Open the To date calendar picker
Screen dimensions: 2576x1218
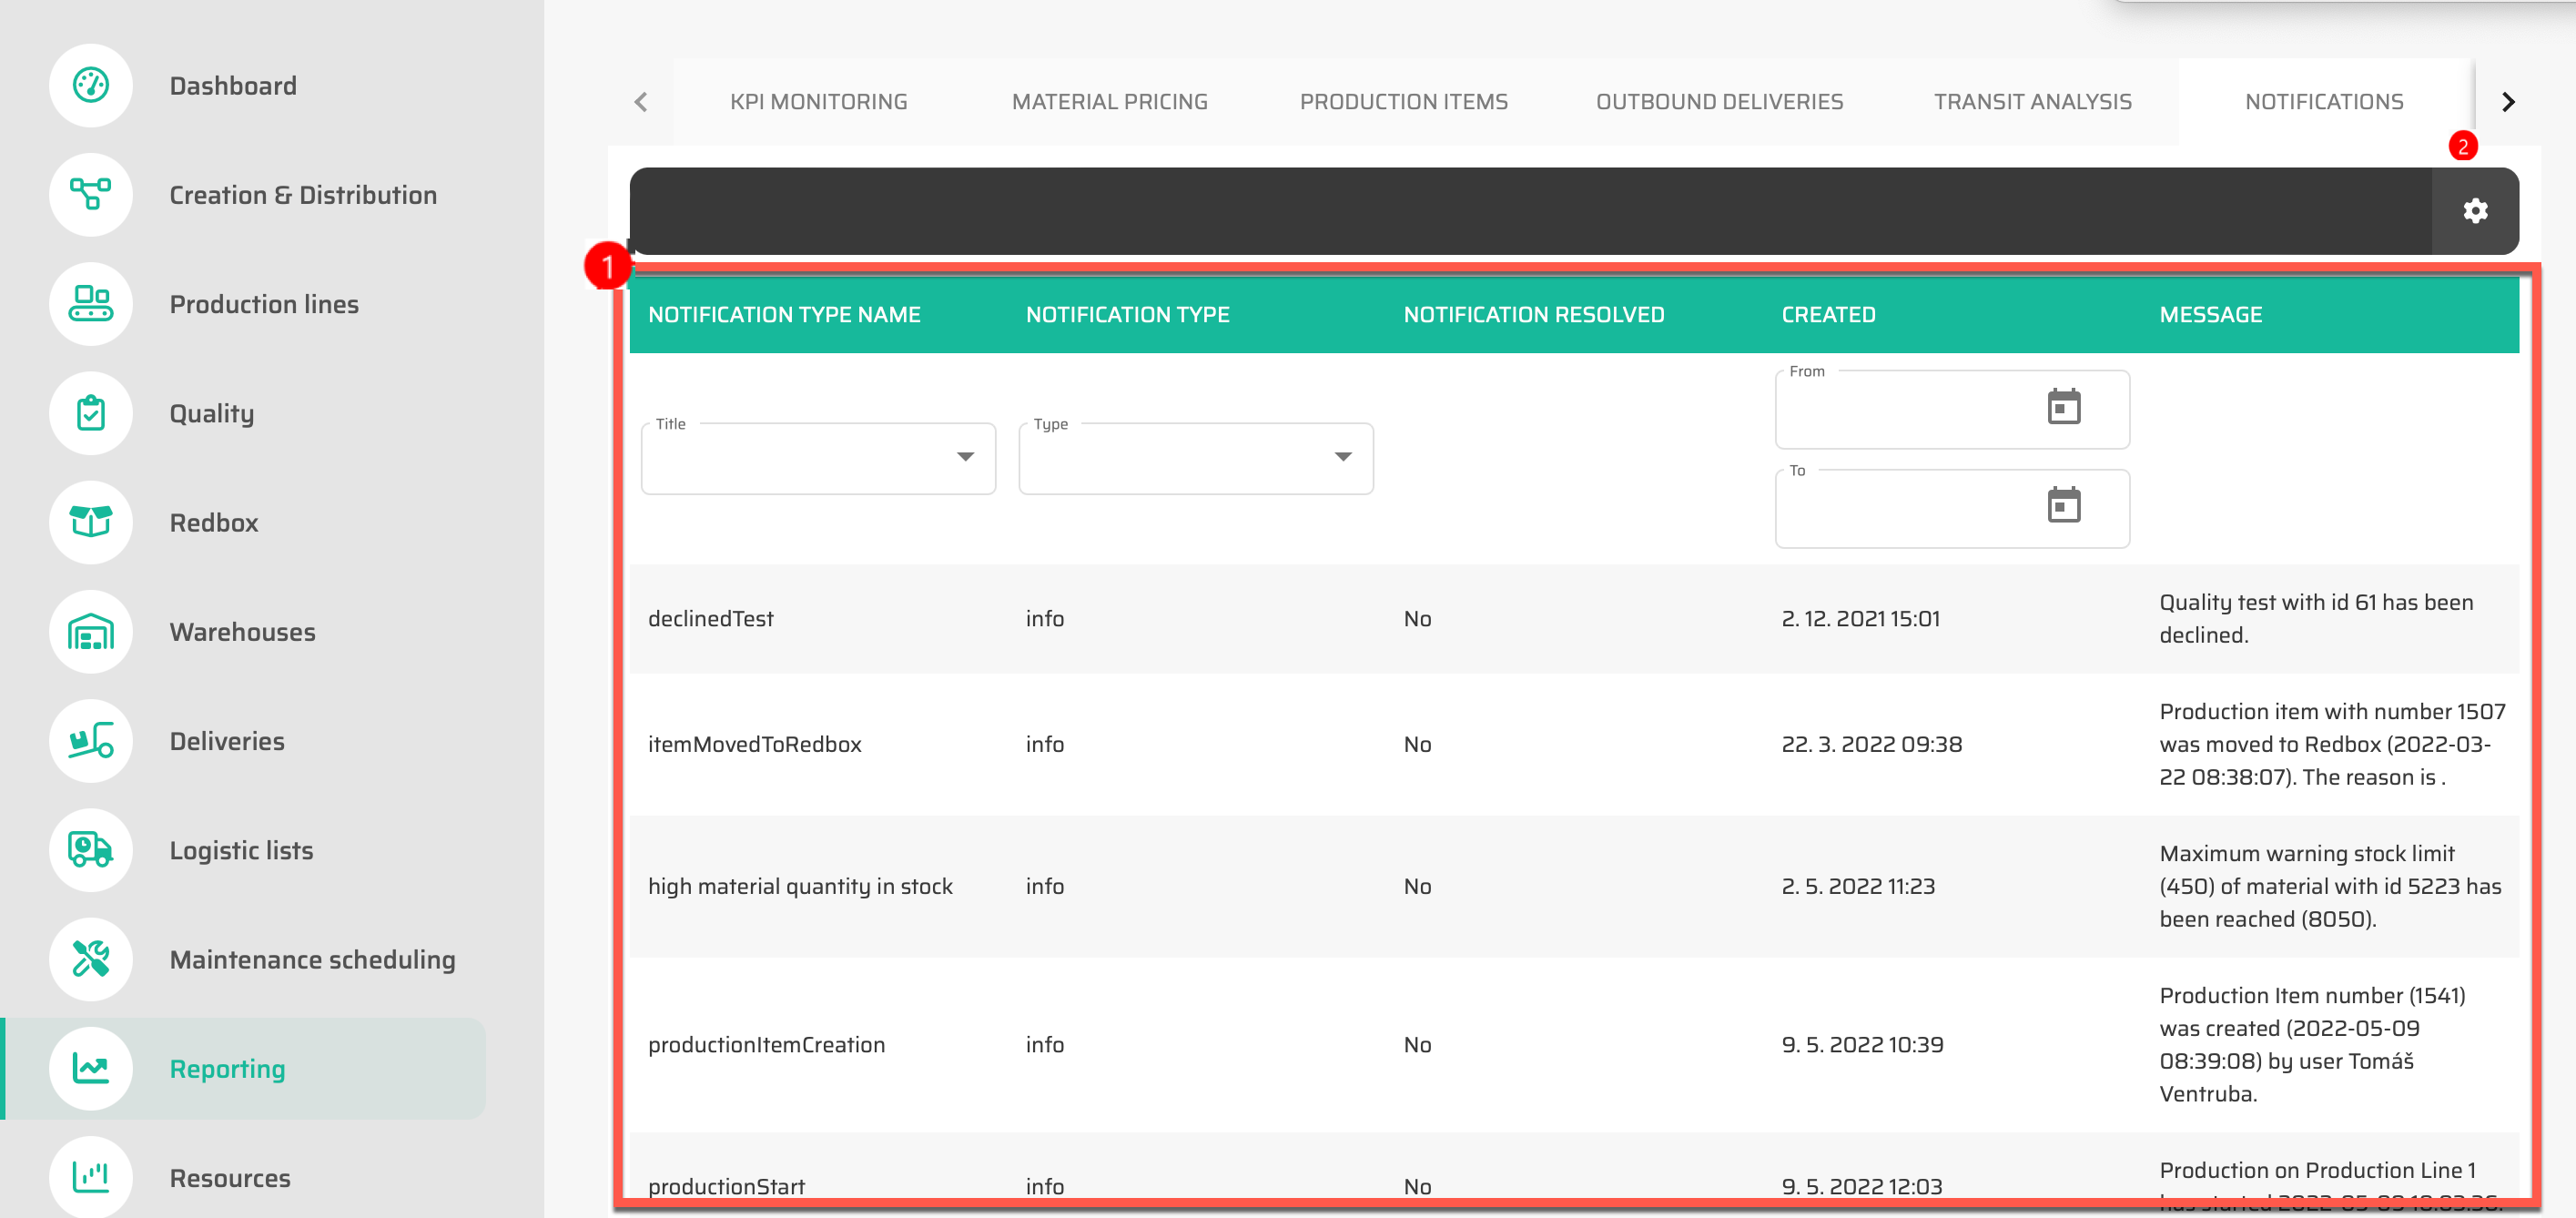2063,505
